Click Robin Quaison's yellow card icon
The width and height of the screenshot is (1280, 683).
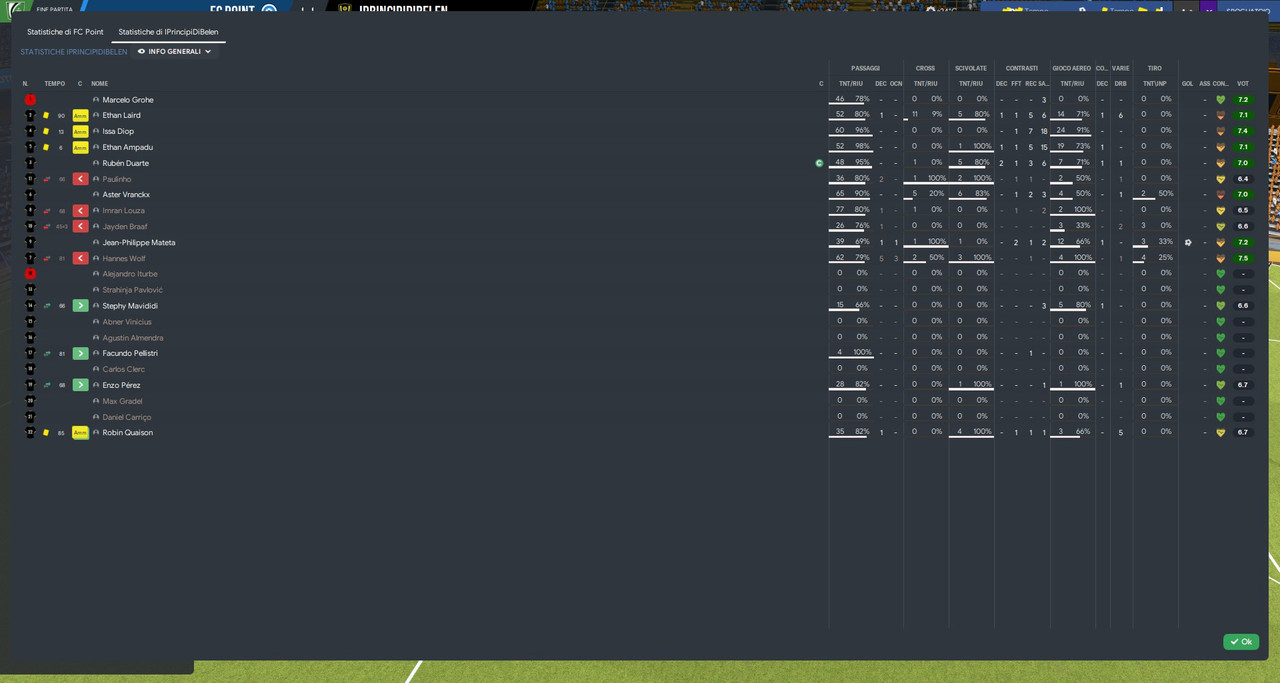(x=46, y=433)
